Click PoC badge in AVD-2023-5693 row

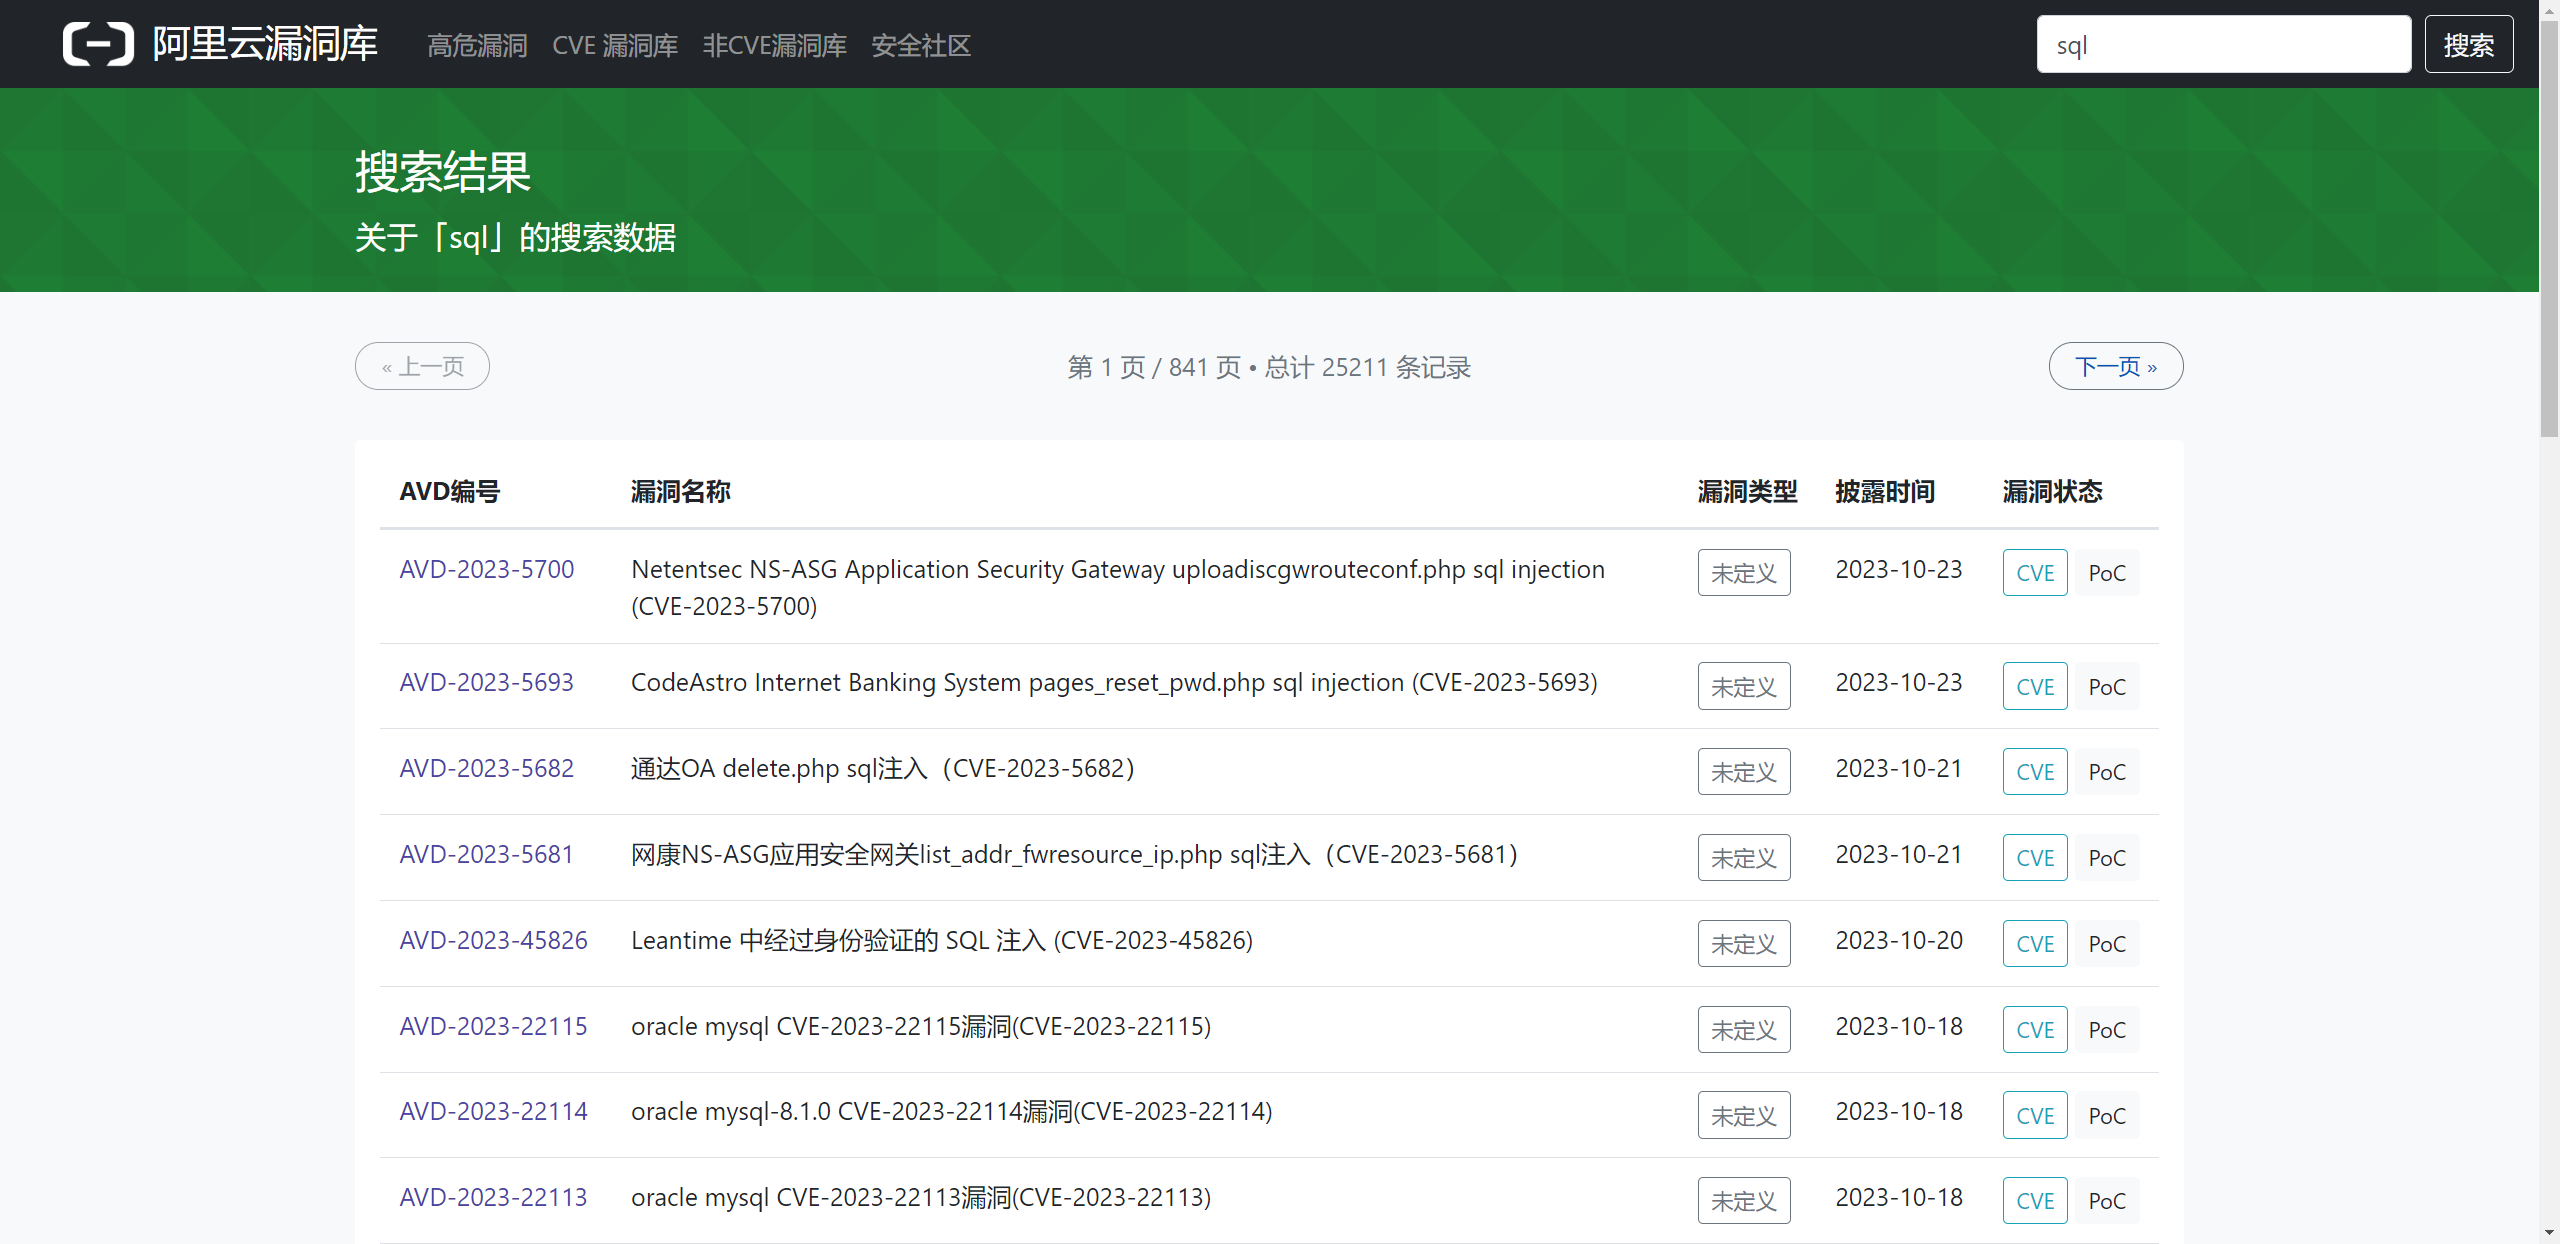[x=2107, y=687]
